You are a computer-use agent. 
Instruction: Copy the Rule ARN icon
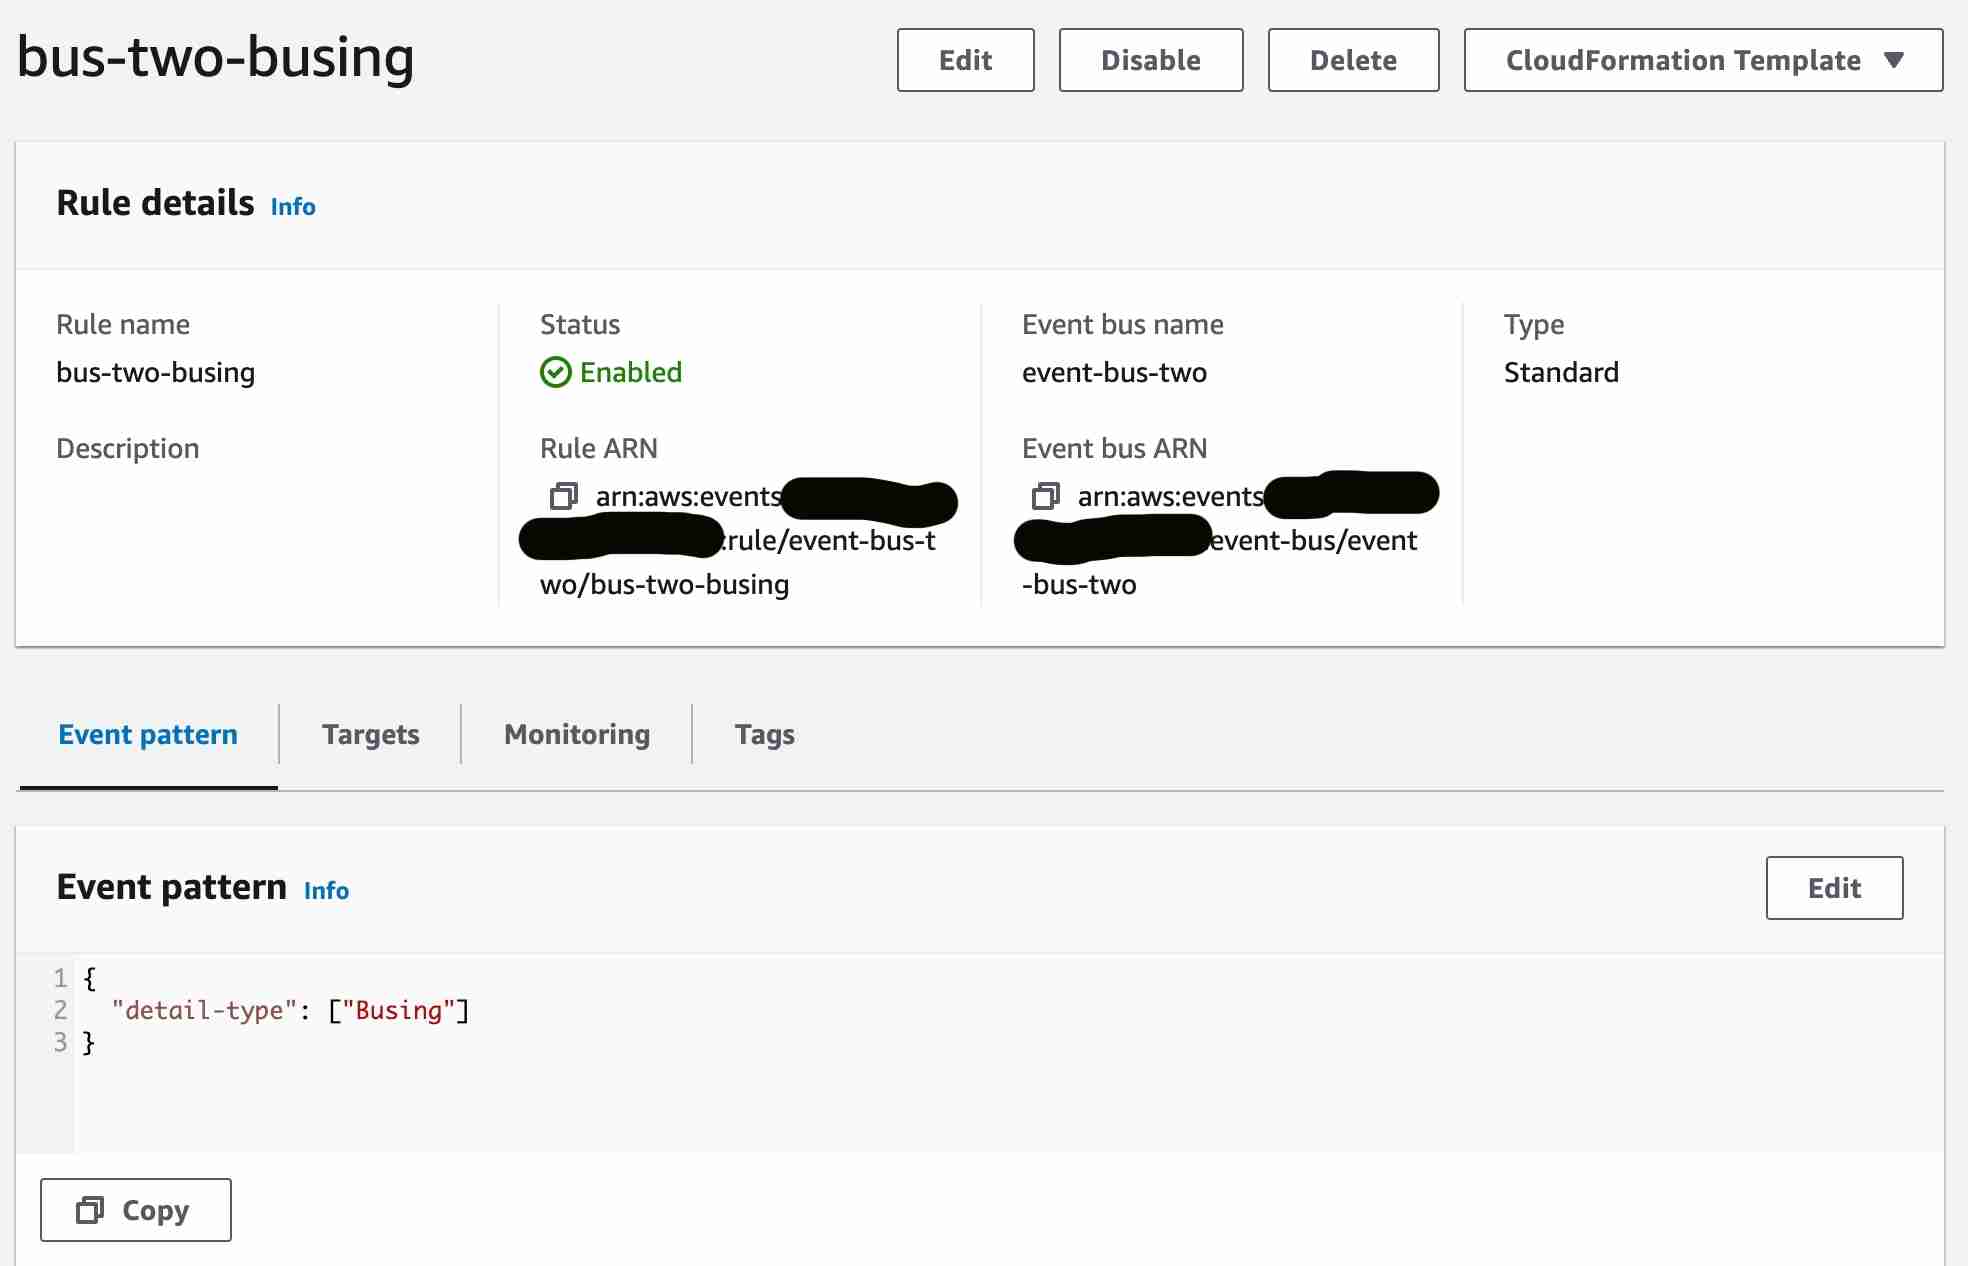[564, 496]
